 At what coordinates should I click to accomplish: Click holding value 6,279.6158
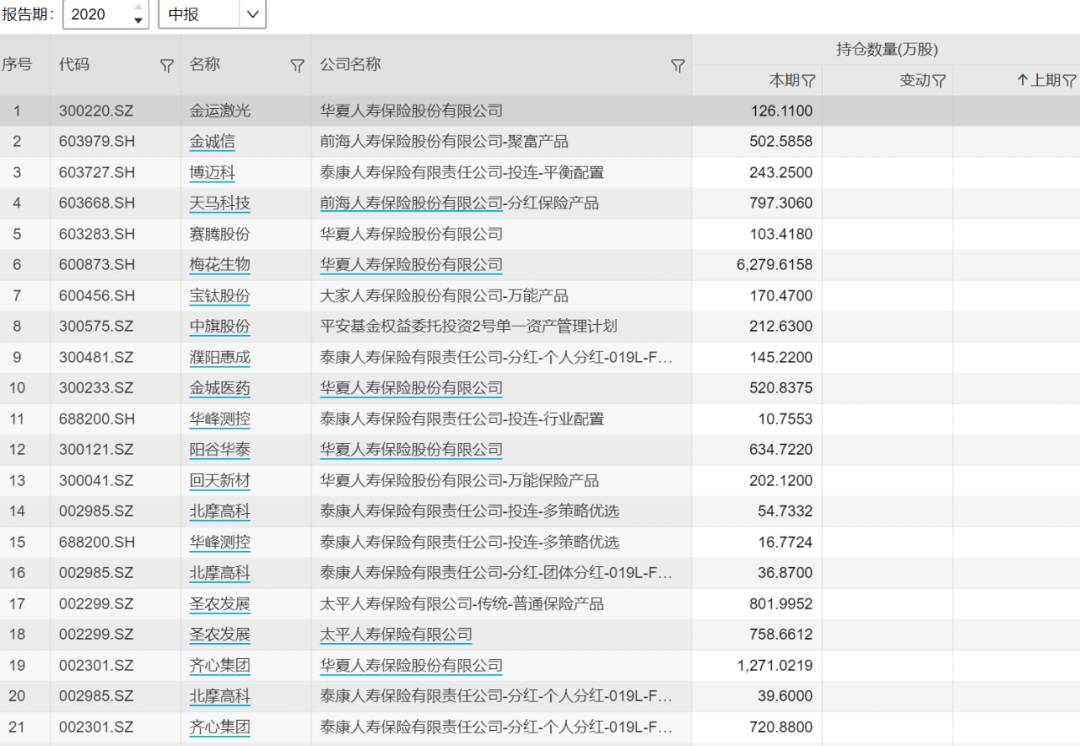click(774, 265)
